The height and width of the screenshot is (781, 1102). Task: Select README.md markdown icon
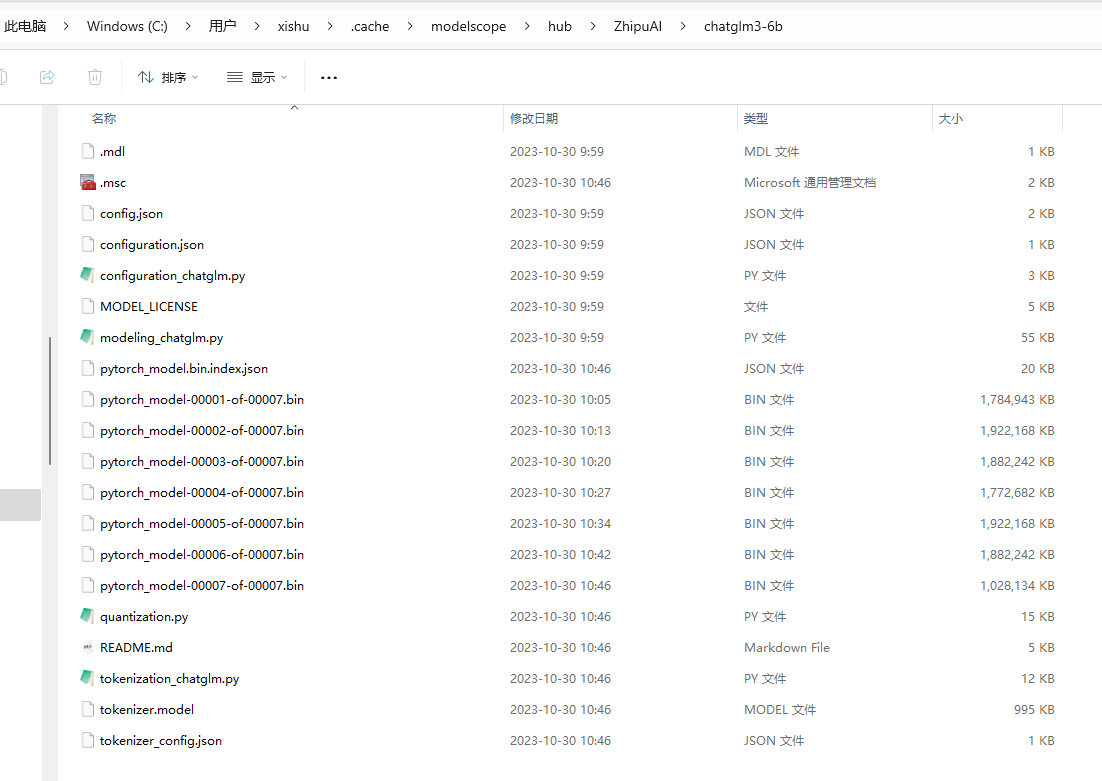tap(87, 647)
